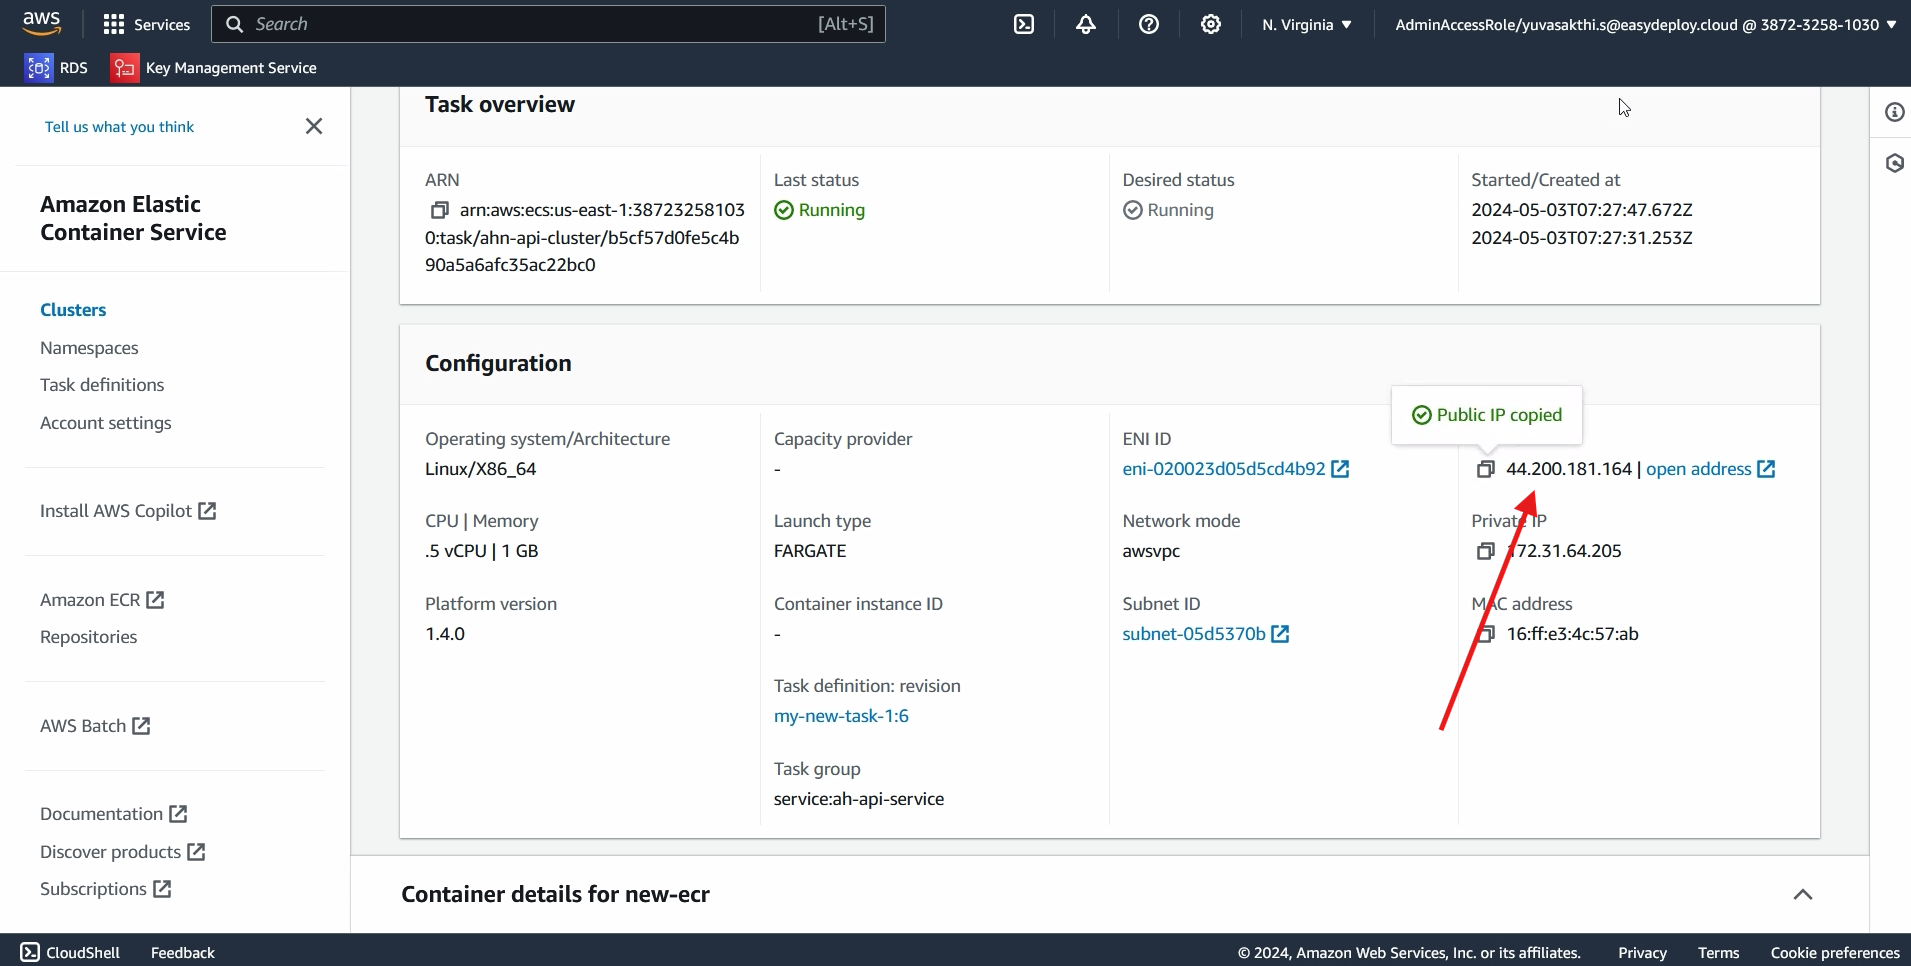Launch CloudShell from the top bar icon

coord(1024,24)
